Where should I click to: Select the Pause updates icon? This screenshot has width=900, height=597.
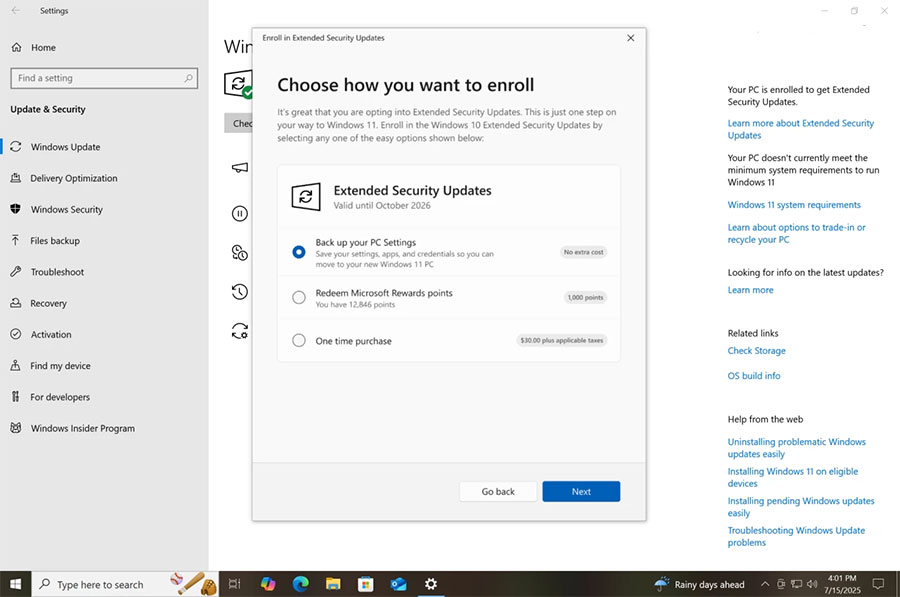[x=238, y=213]
